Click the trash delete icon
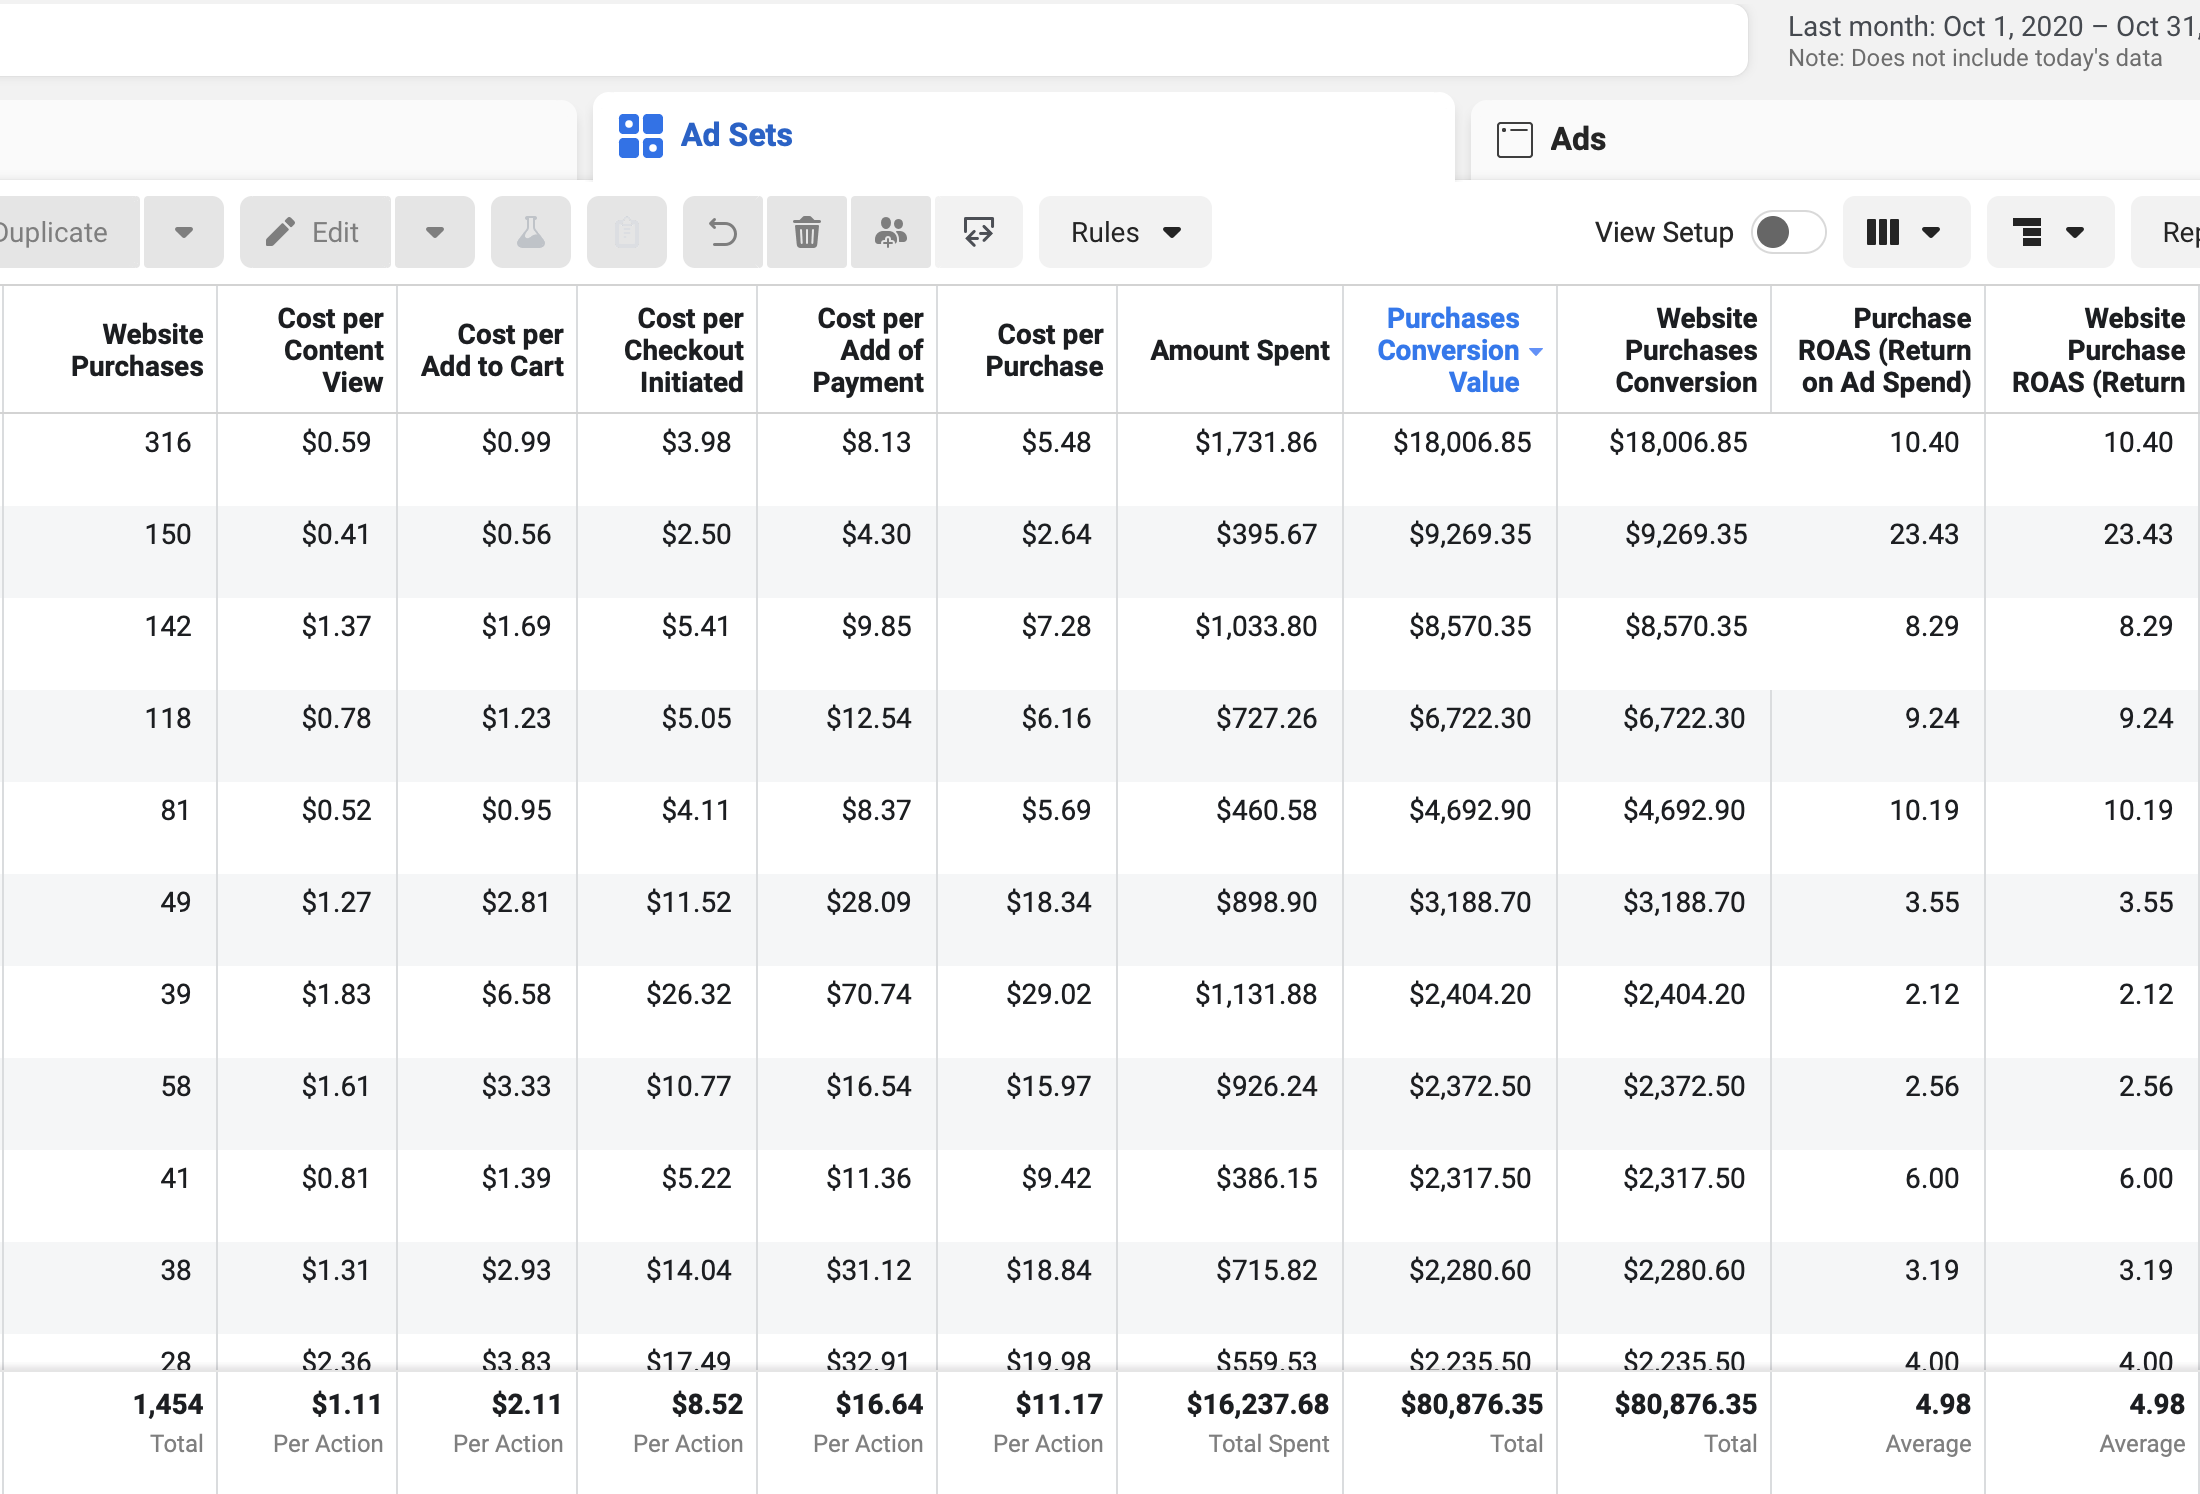The image size is (2200, 1494). pos(807,232)
